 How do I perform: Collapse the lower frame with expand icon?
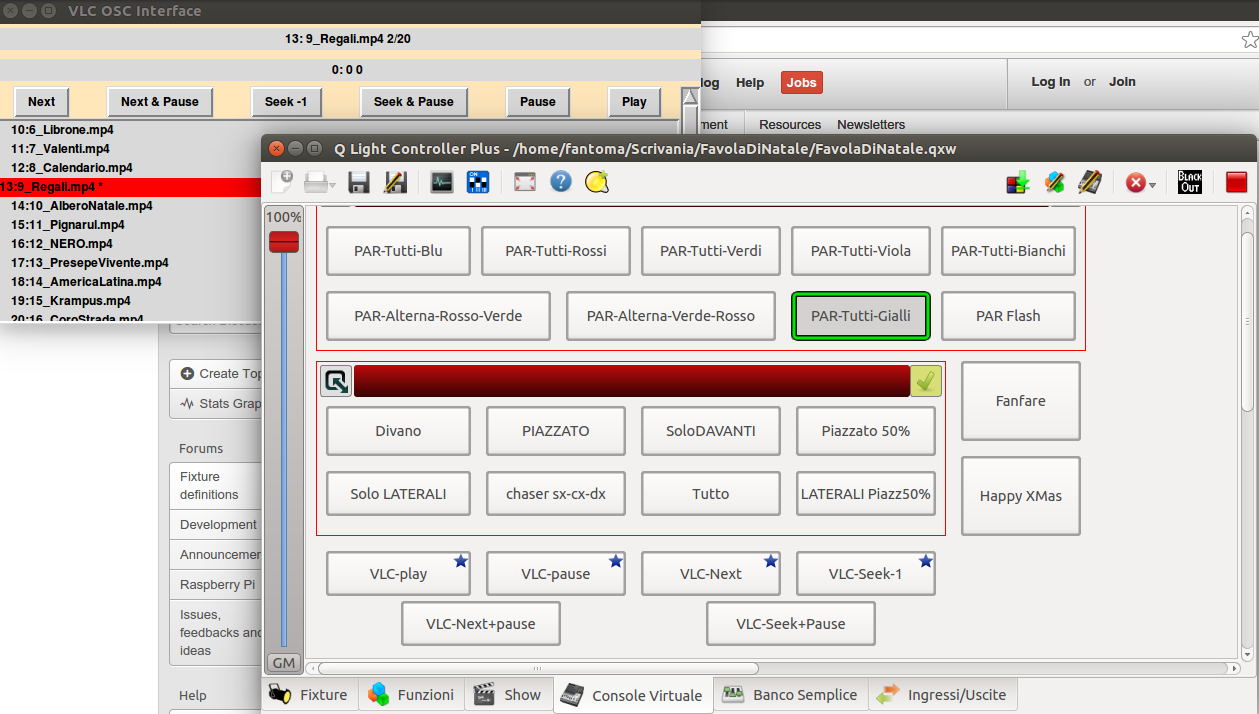pyautogui.click(x=336, y=381)
